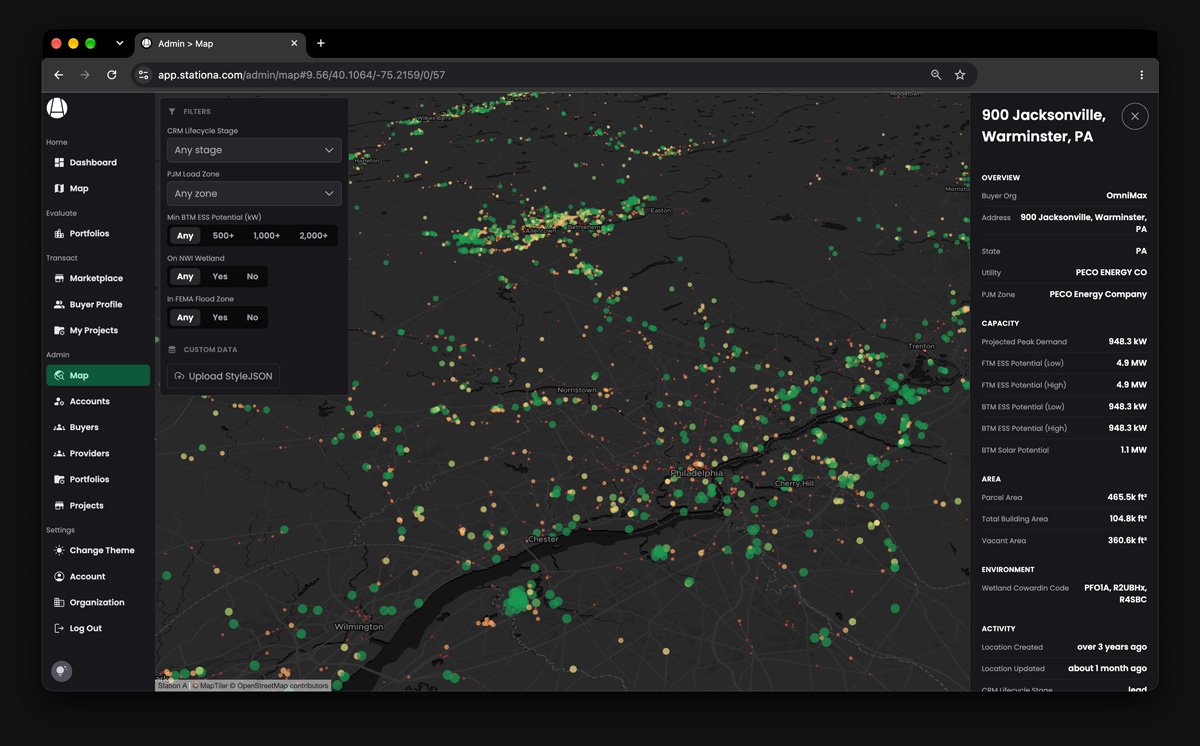Click the Log Out icon
The width and height of the screenshot is (1200, 746).
[59, 628]
